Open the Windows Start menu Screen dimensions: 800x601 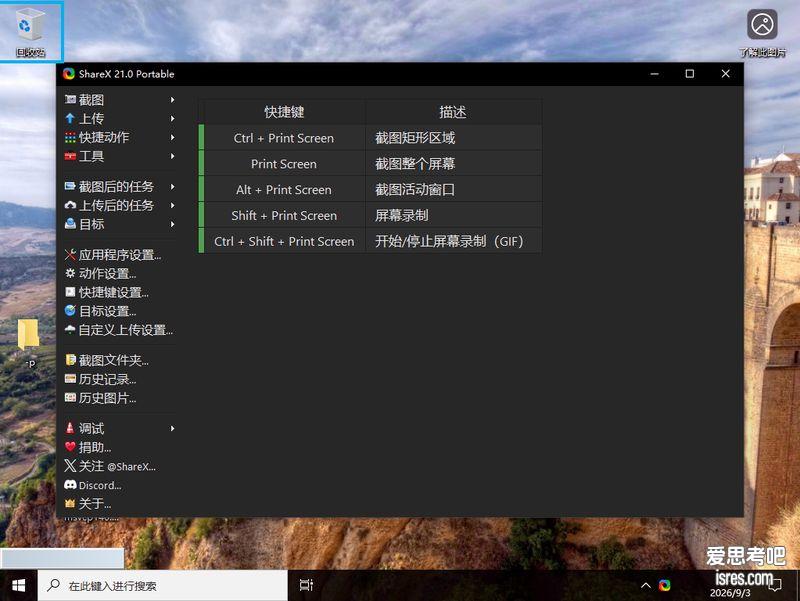[18, 585]
